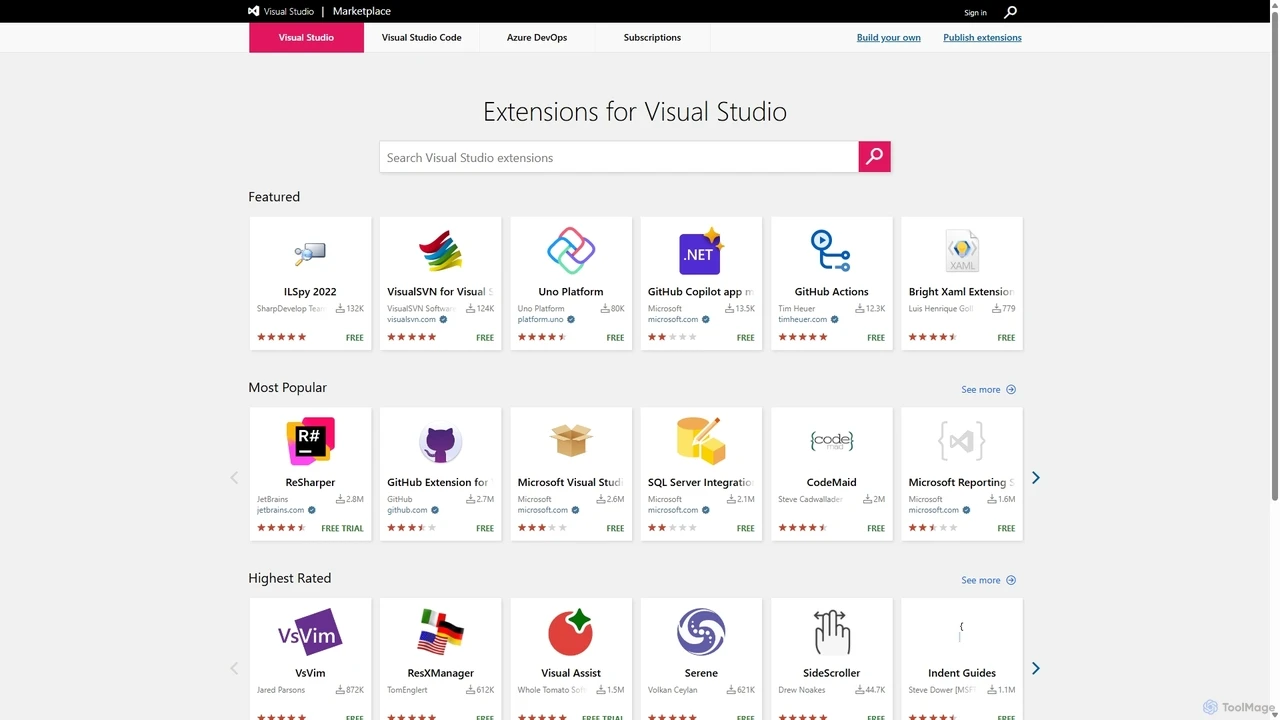Click the SideScroller title

(831, 673)
